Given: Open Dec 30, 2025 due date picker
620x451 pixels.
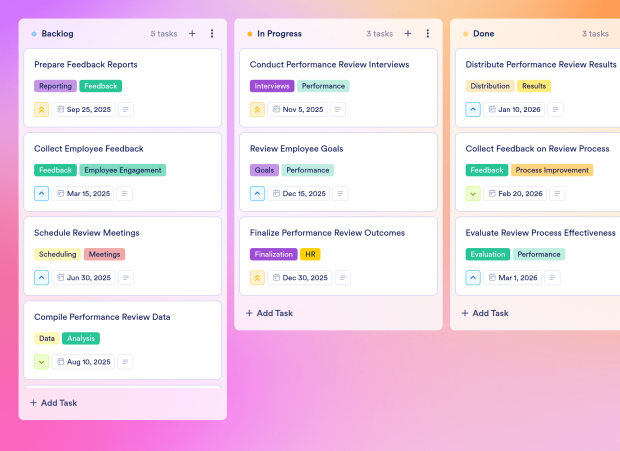Looking at the screenshot, I should [299, 277].
